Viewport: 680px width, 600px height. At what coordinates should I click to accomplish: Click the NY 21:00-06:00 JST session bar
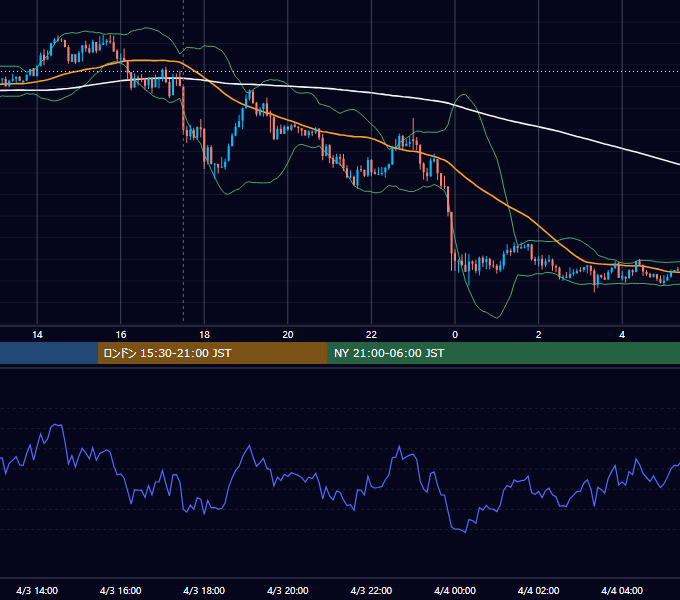point(503,353)
